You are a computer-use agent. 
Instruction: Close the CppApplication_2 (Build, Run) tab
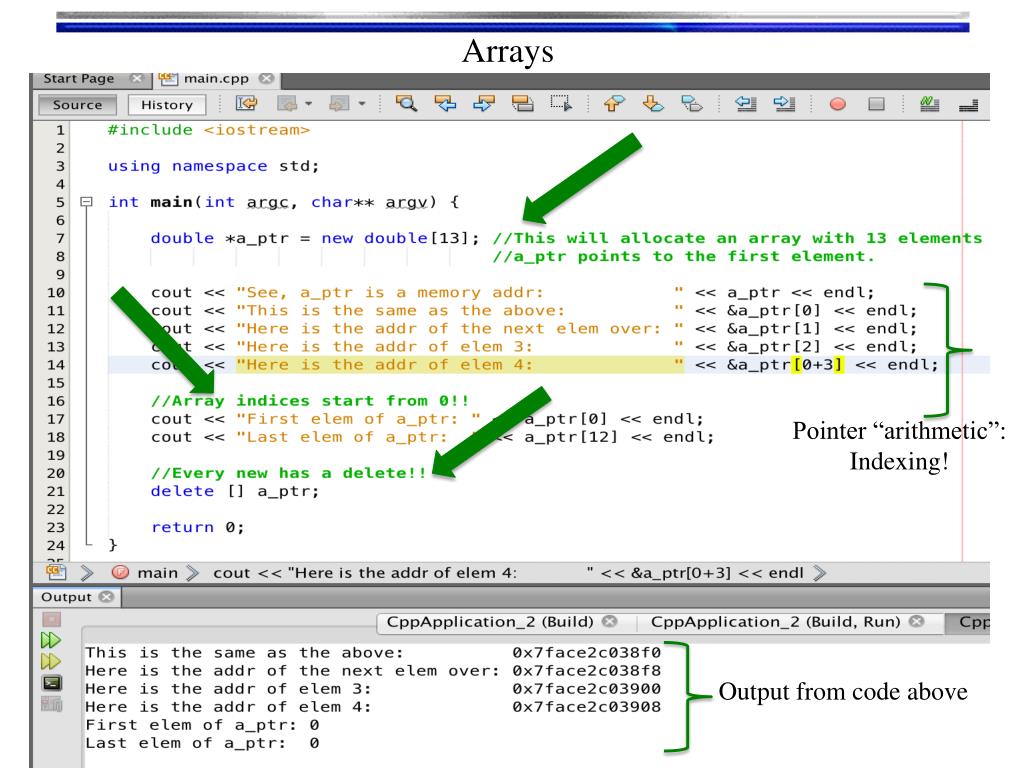(917, 621)
